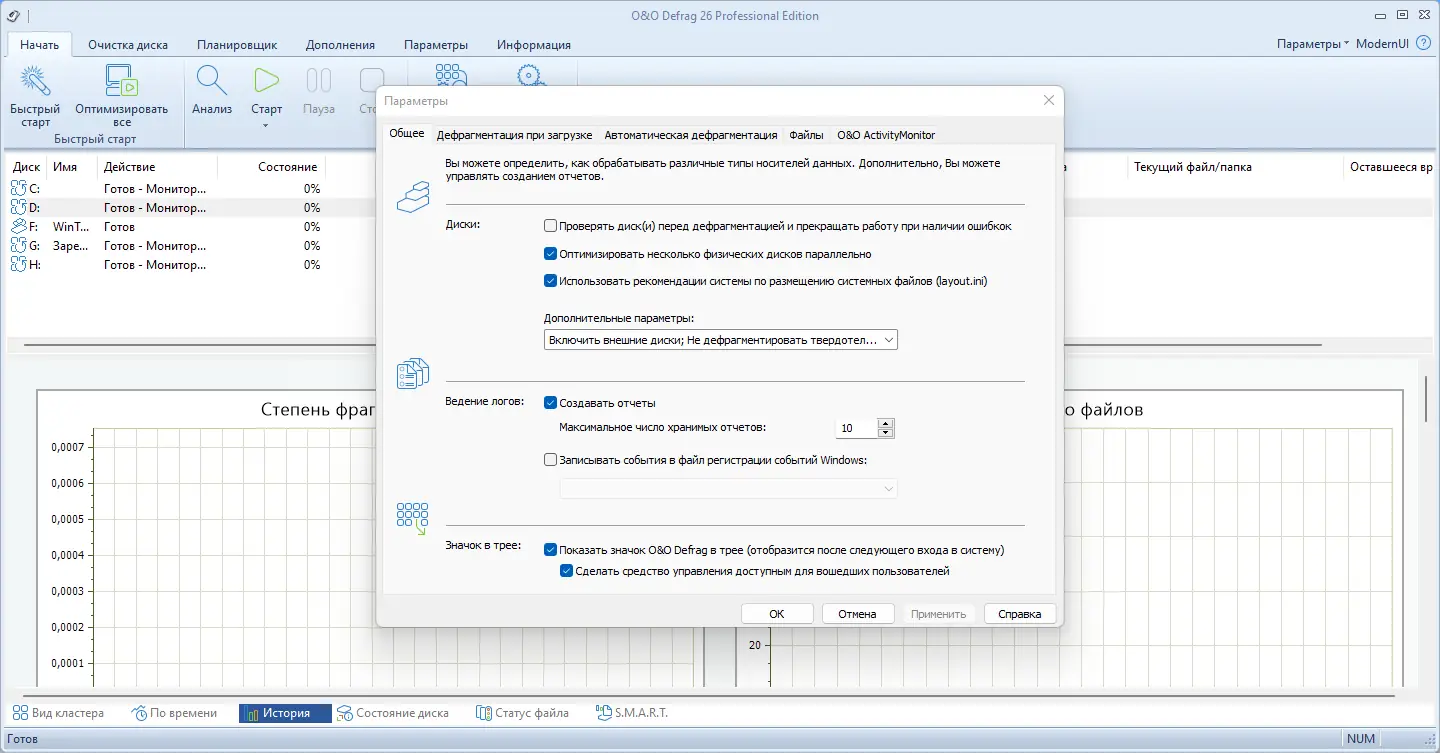Viewport: 1440px width, 753px height.
Task: Click the Отмена button
Action: (858, 614)
